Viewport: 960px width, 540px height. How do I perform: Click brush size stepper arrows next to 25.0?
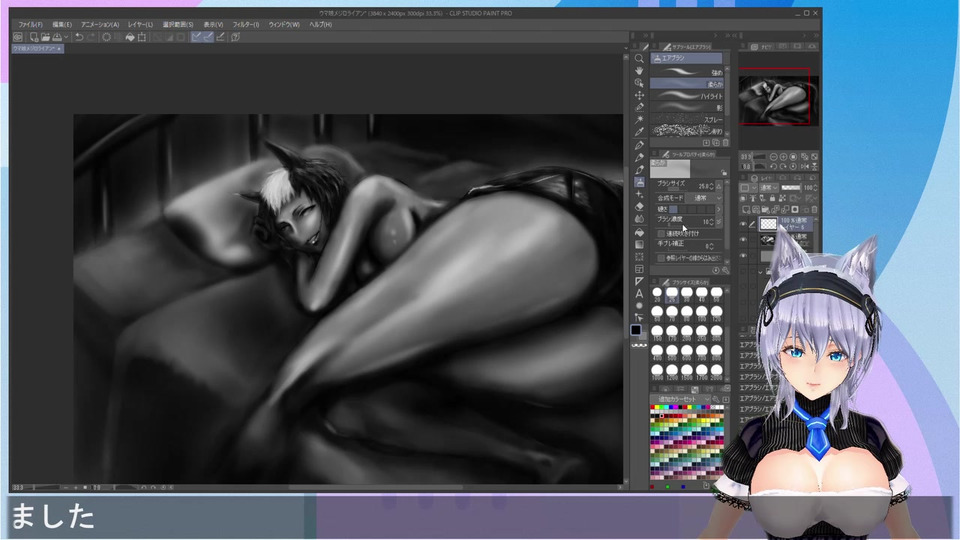pyautogui.click(x=712, y=186)
